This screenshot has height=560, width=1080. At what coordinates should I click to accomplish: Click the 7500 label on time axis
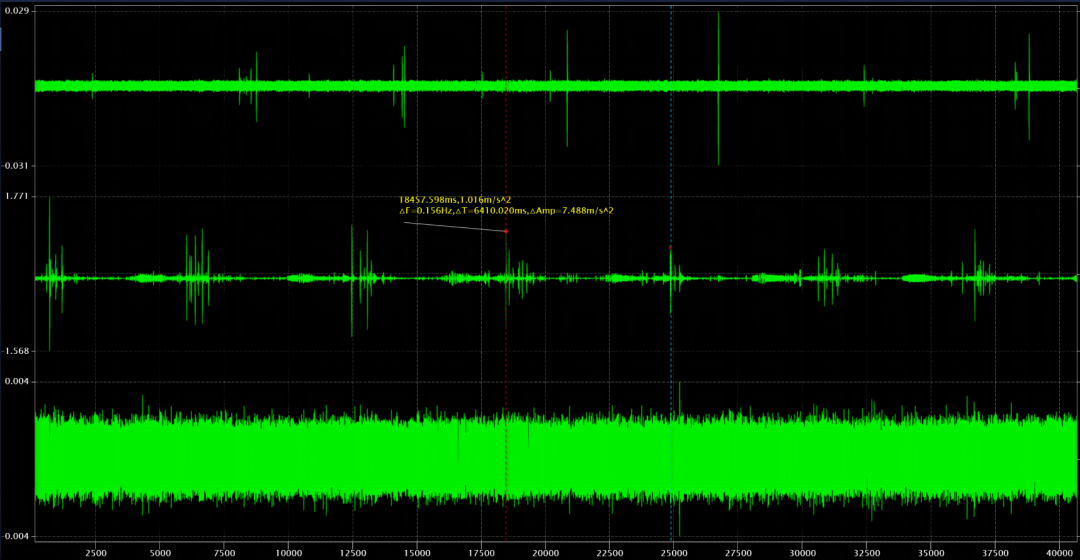click(224, 551)
